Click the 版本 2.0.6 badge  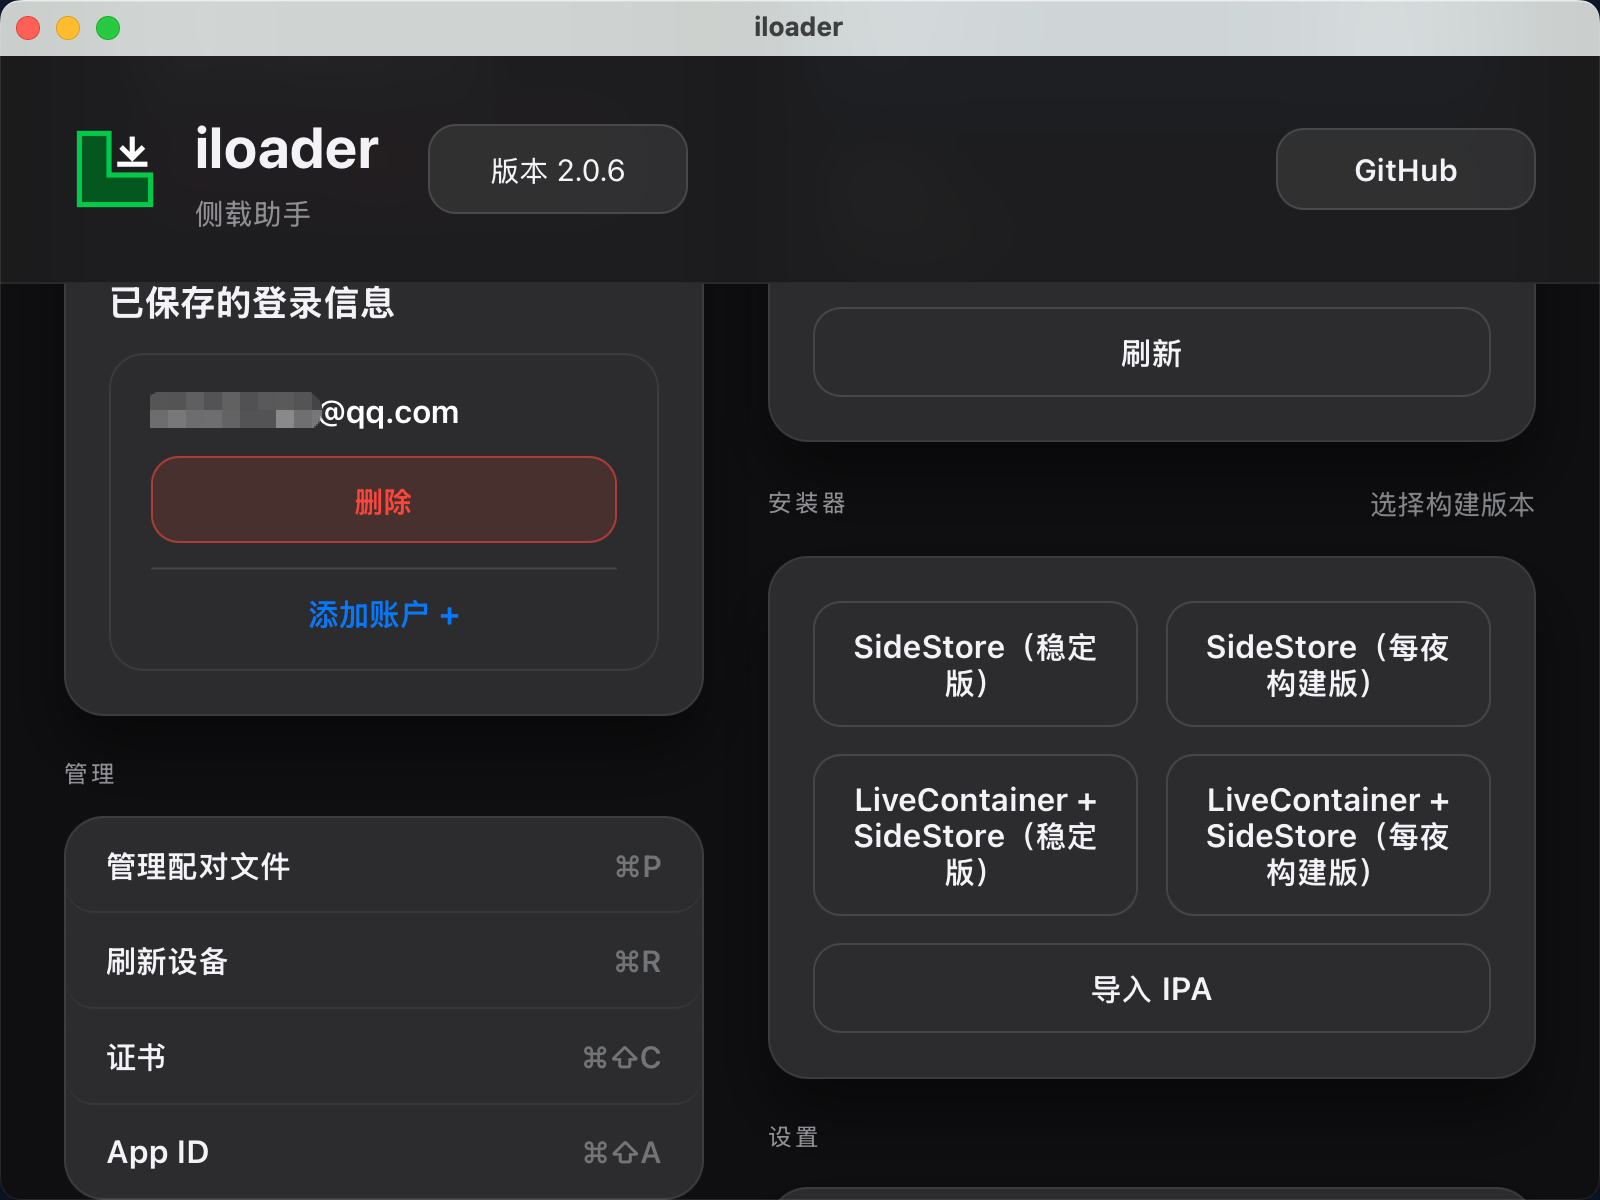point(557,169)
